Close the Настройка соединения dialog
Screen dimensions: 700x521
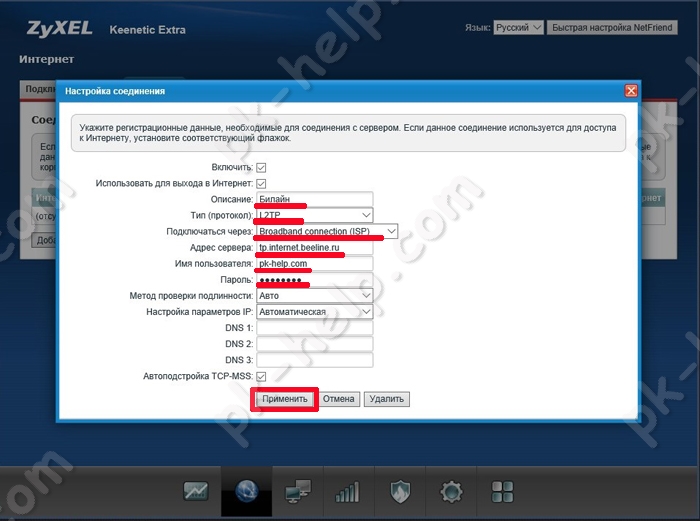tap(631, 91)
